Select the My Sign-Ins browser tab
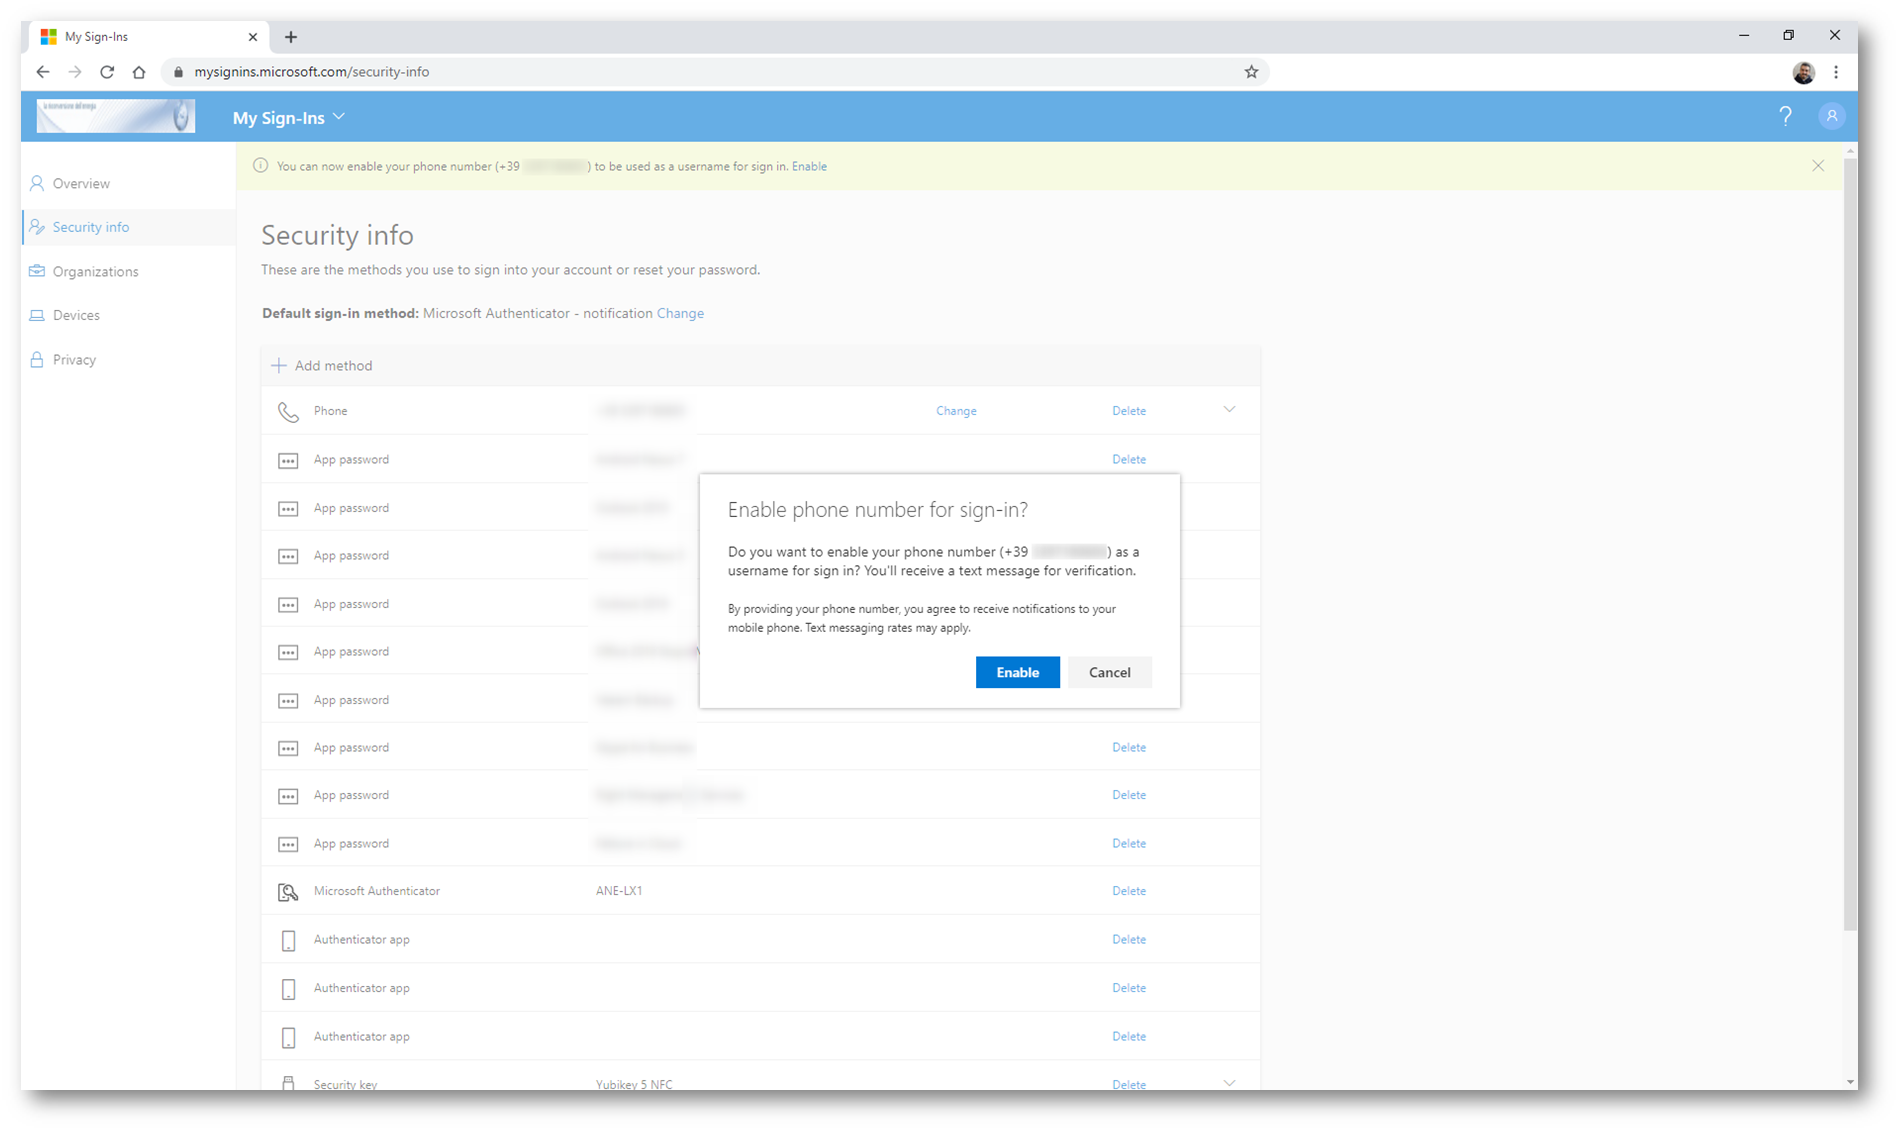 click(148, 37)
